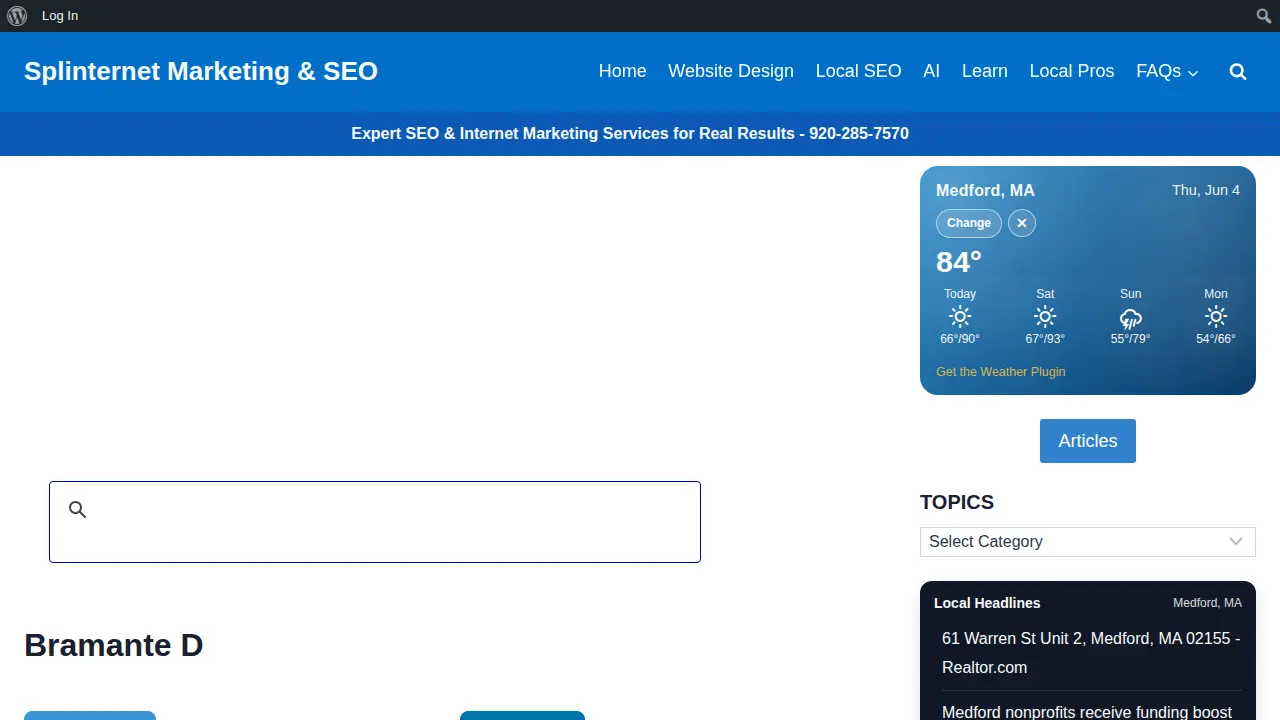Click Monday's sunny forecast icon

[1216, 318]
